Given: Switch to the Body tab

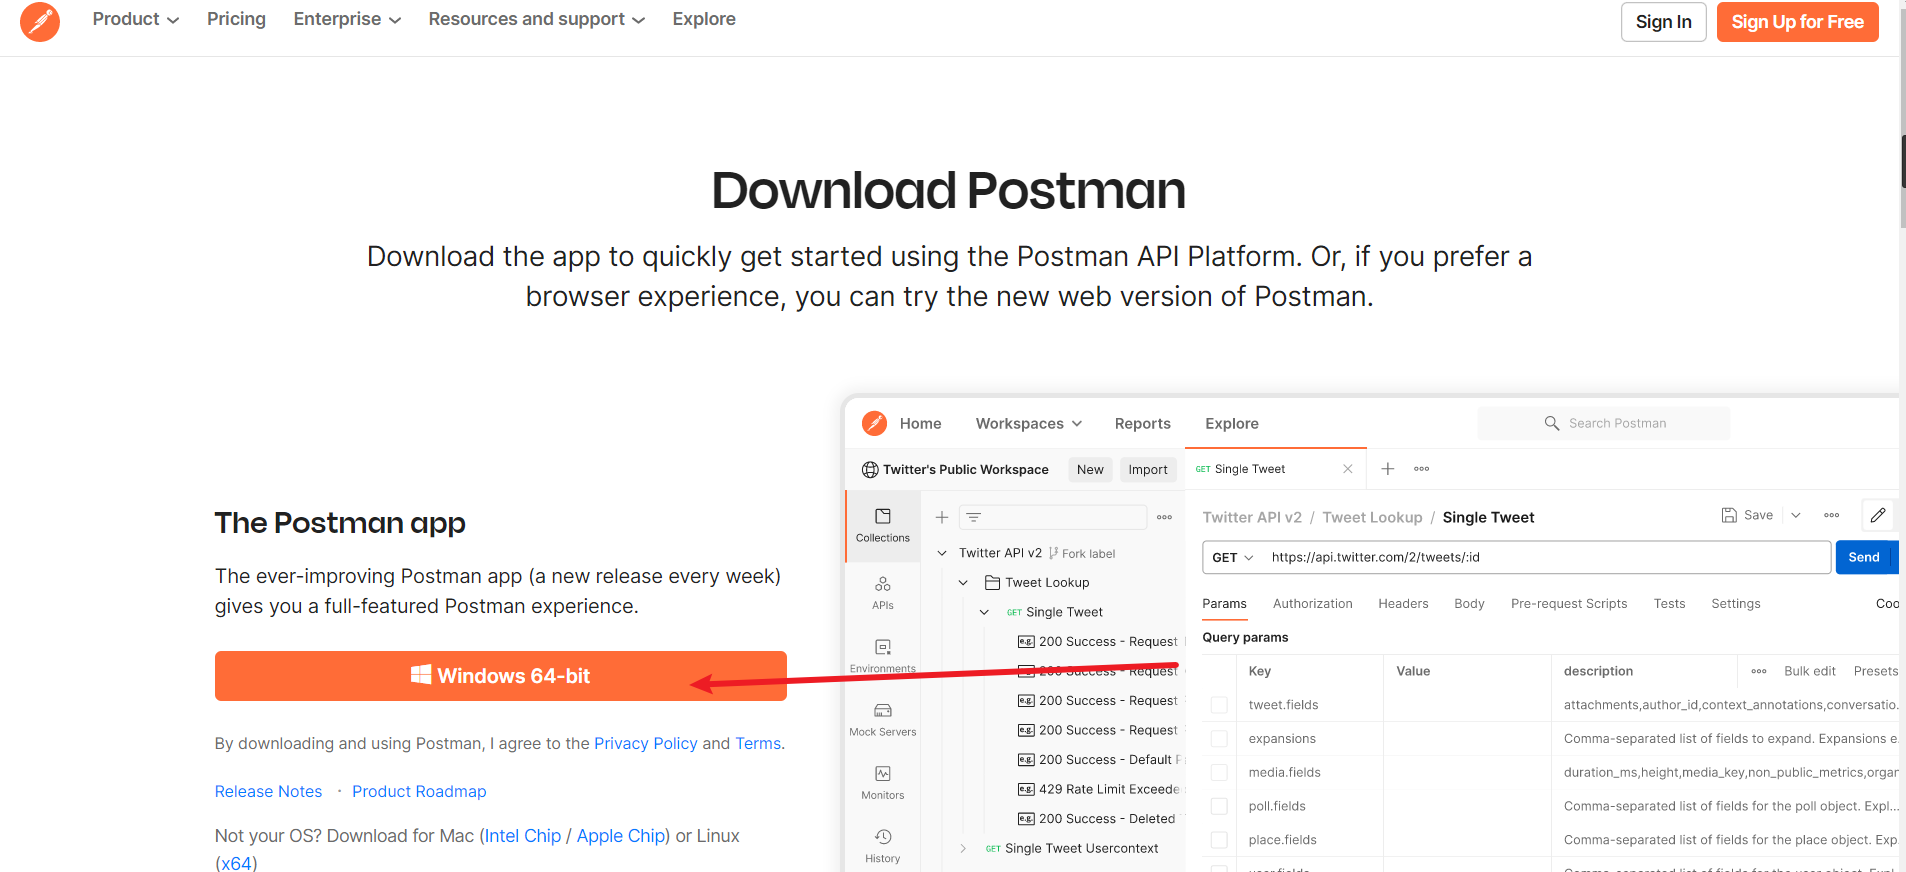Looking at the screenshot, I should (1469, 604).
